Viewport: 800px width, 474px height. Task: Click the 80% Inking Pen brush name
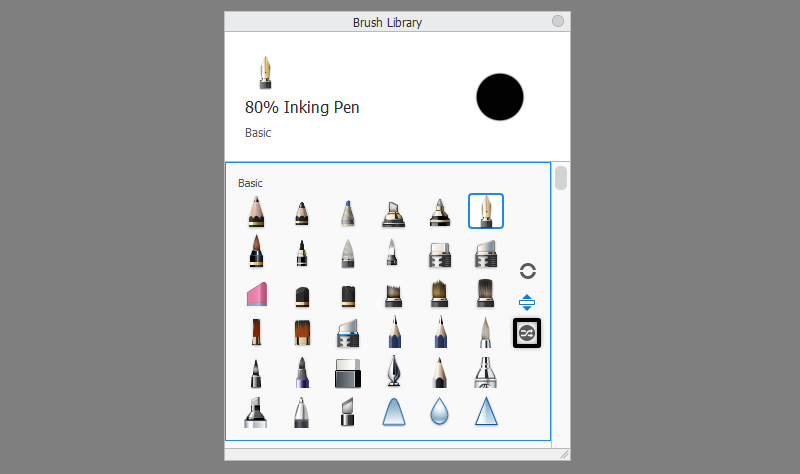pos(302,107)
